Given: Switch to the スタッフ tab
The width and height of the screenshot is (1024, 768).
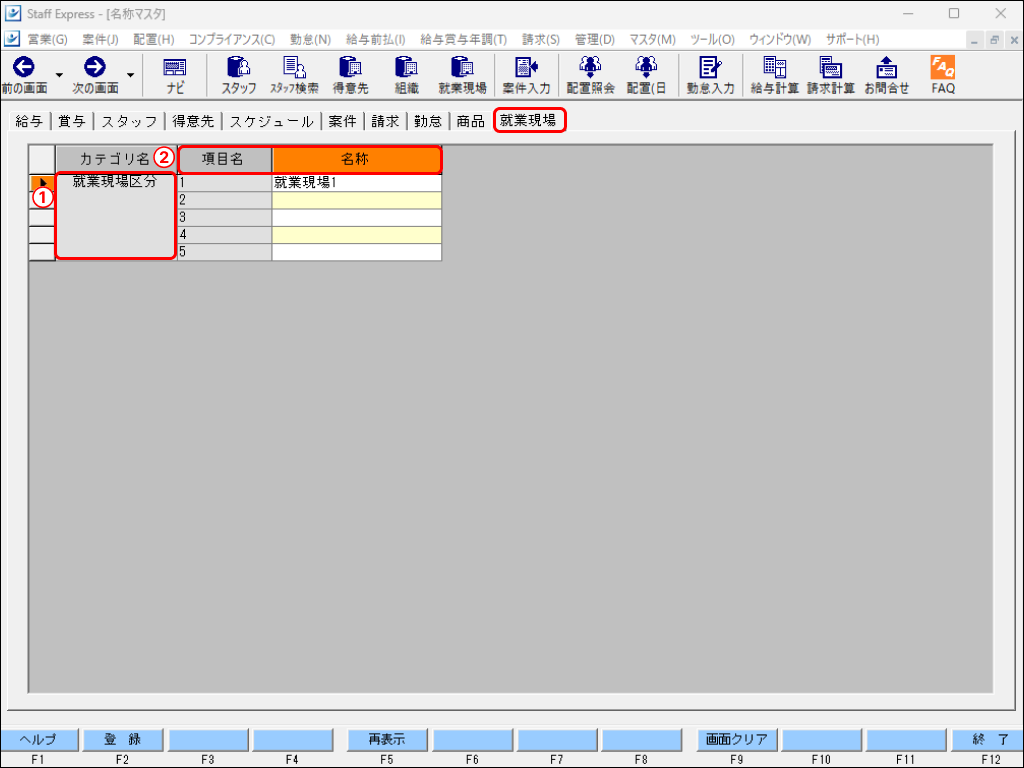Looking at the screenshot, I should coord(129,121).
